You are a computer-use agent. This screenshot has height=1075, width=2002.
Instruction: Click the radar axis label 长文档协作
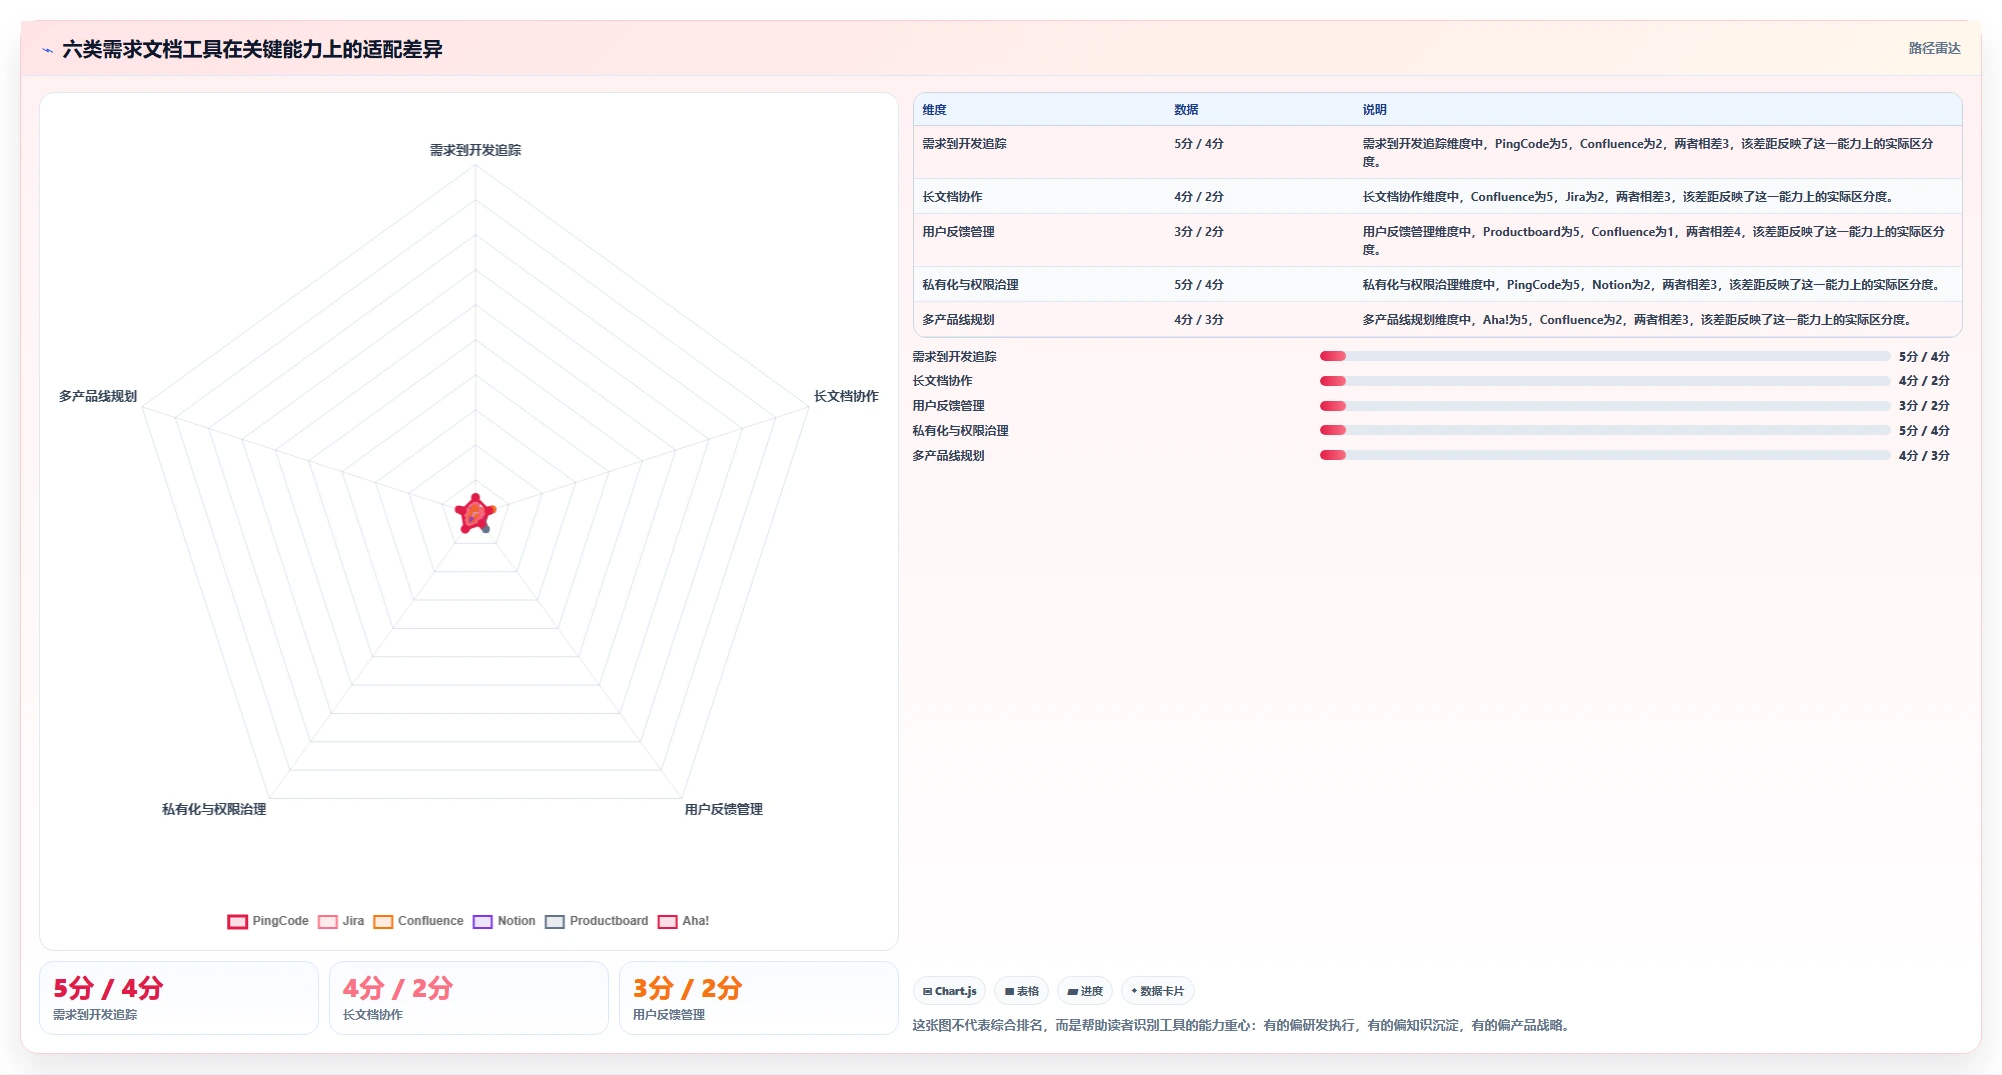[x=846, y=396]
